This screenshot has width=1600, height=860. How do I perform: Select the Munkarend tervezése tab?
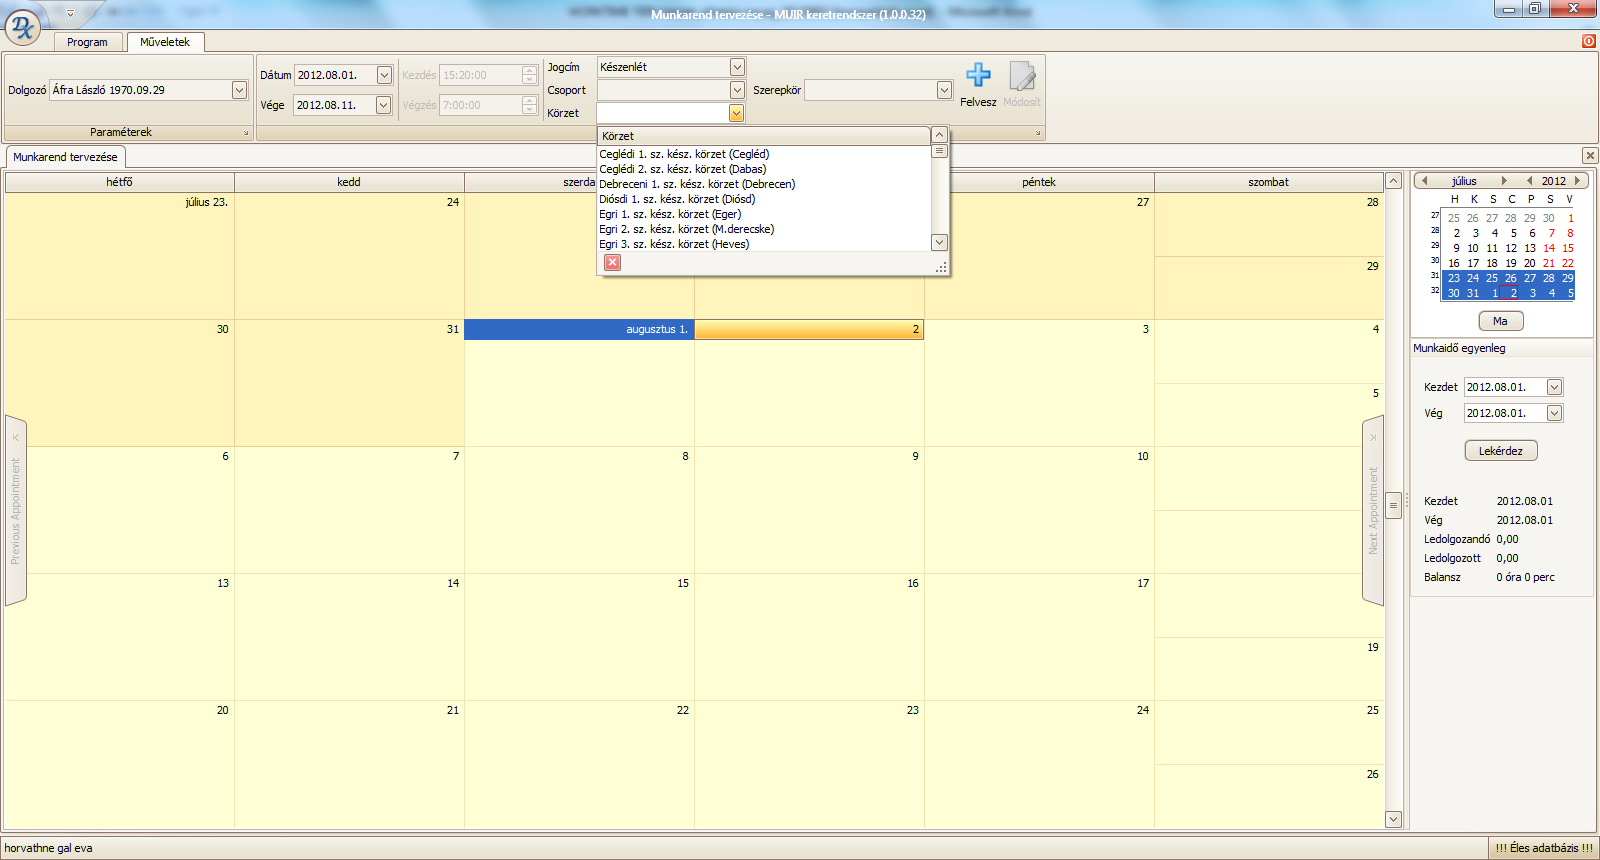click(x=65, y=157)
